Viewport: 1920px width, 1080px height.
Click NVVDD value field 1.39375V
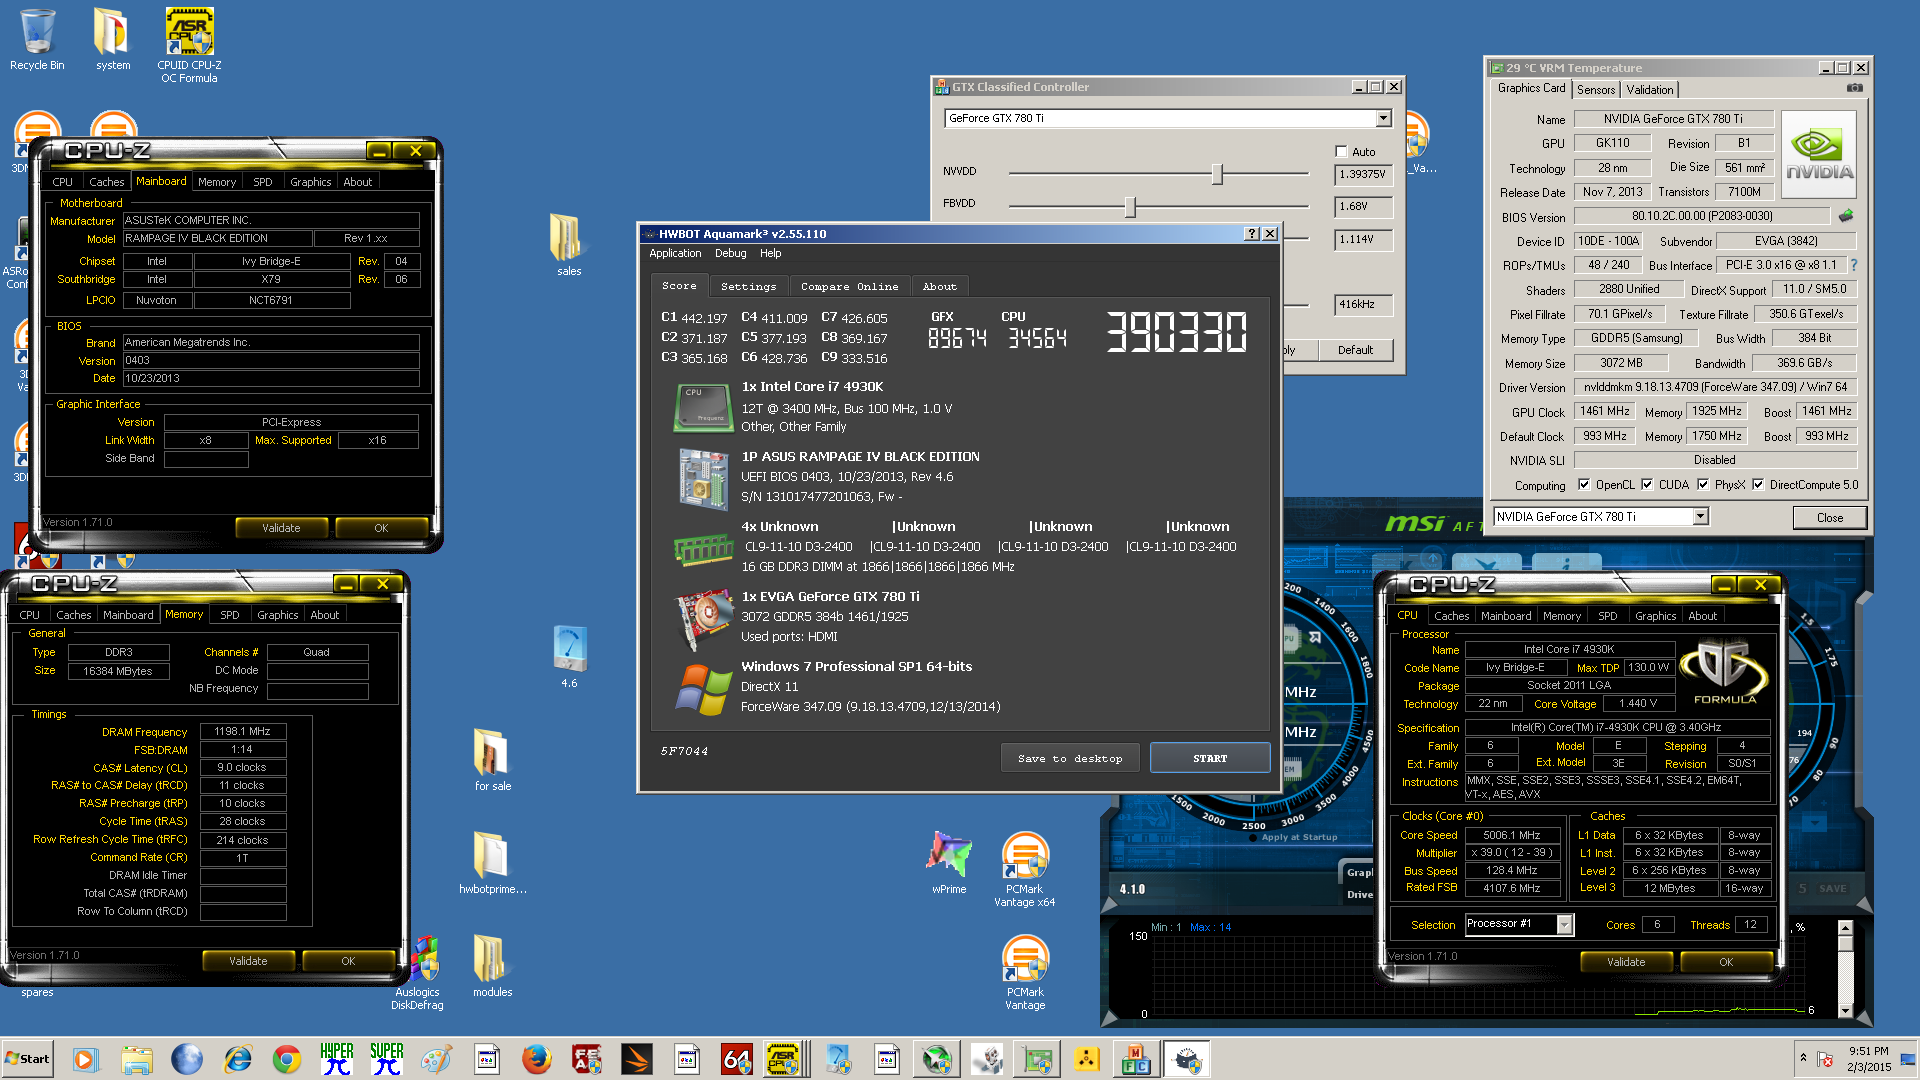(1363, 174)
